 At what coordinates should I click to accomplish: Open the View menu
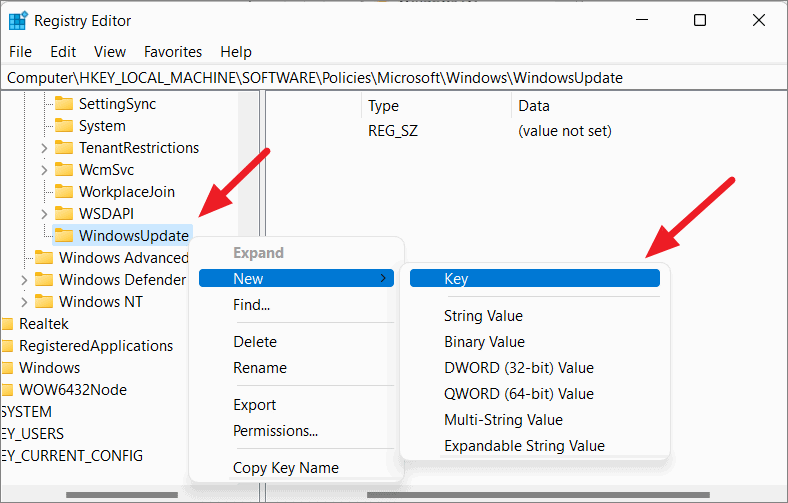point(110,52)
